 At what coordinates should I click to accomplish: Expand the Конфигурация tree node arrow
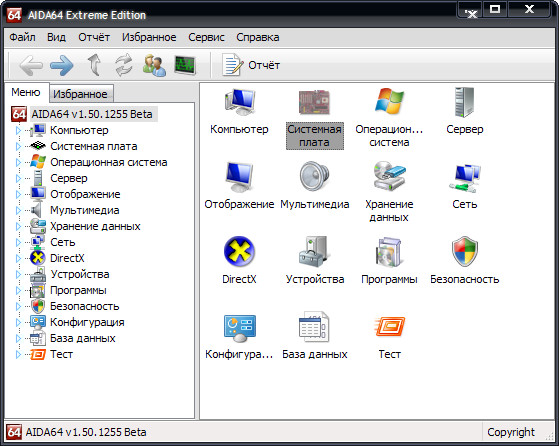click(18, 323)
